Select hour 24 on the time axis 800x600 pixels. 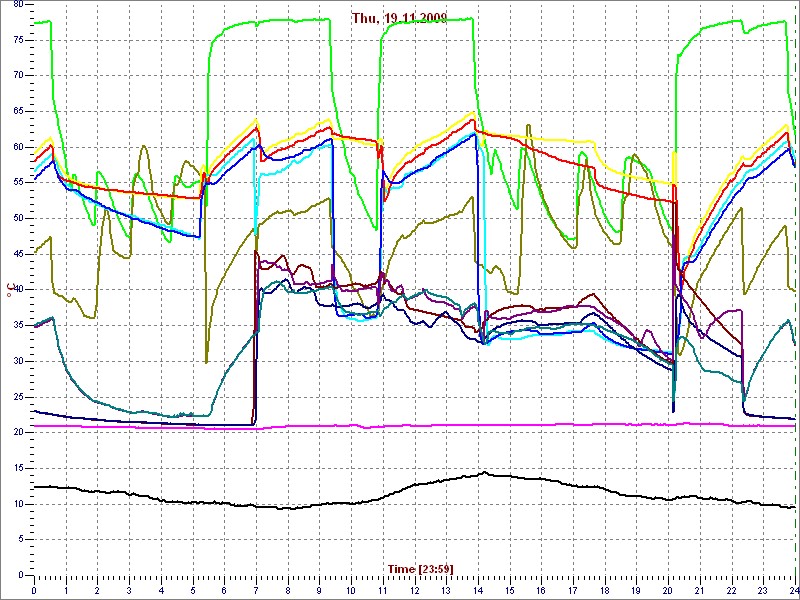(794, 591)
